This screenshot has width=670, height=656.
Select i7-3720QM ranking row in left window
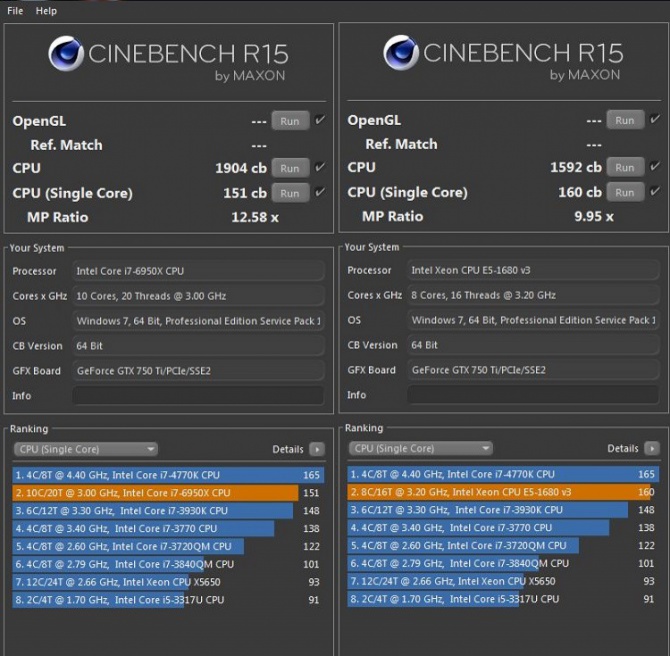tap(168, 547)
